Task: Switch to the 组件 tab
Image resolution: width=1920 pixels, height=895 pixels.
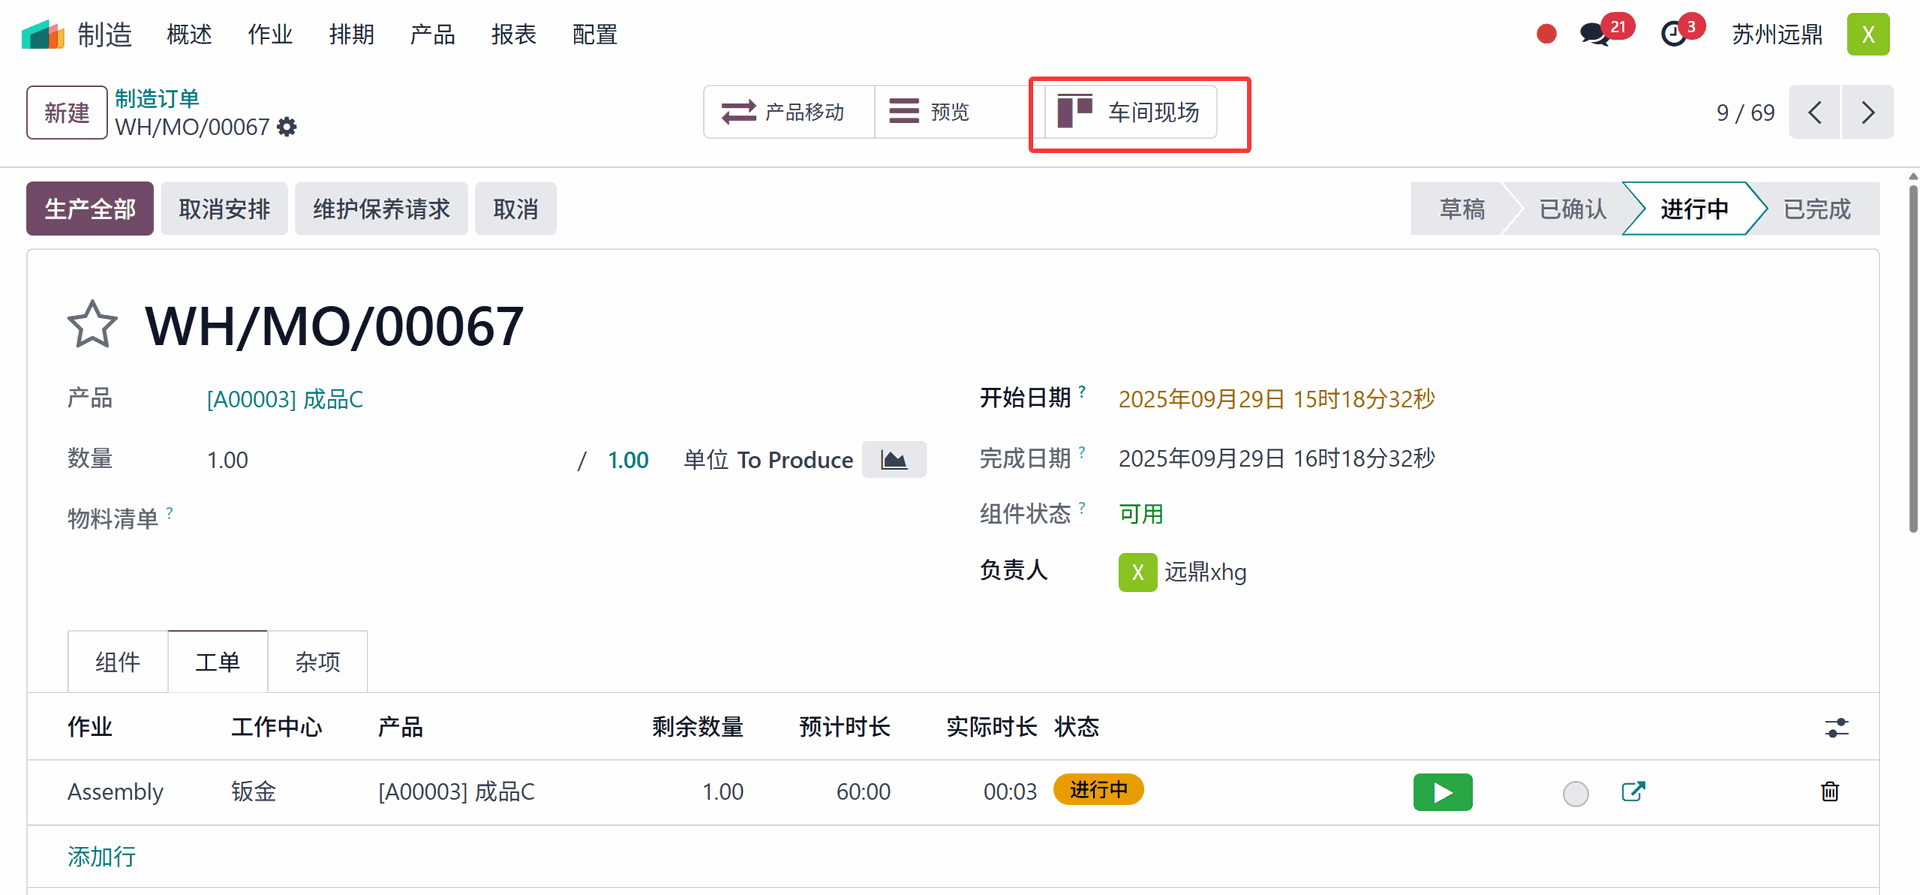Action: [118, 662]
